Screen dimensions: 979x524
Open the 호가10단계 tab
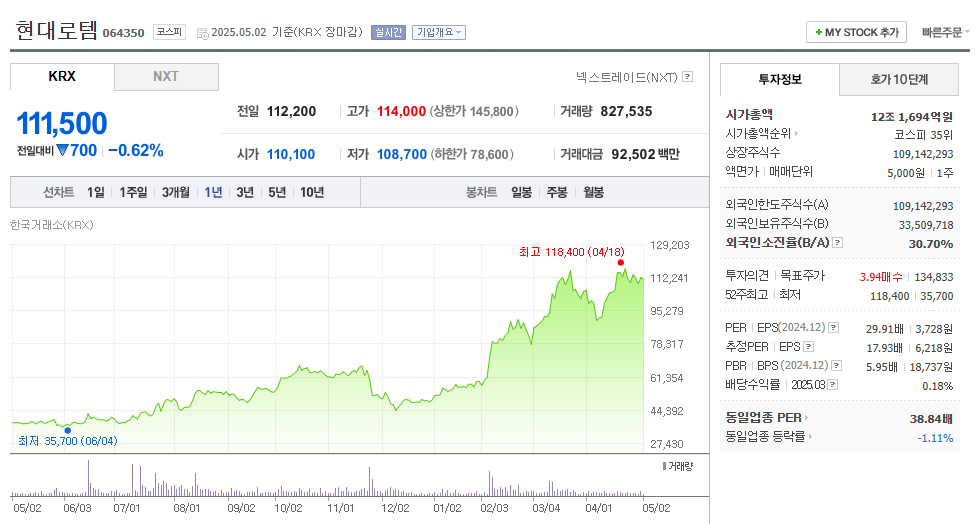[899, 79]
